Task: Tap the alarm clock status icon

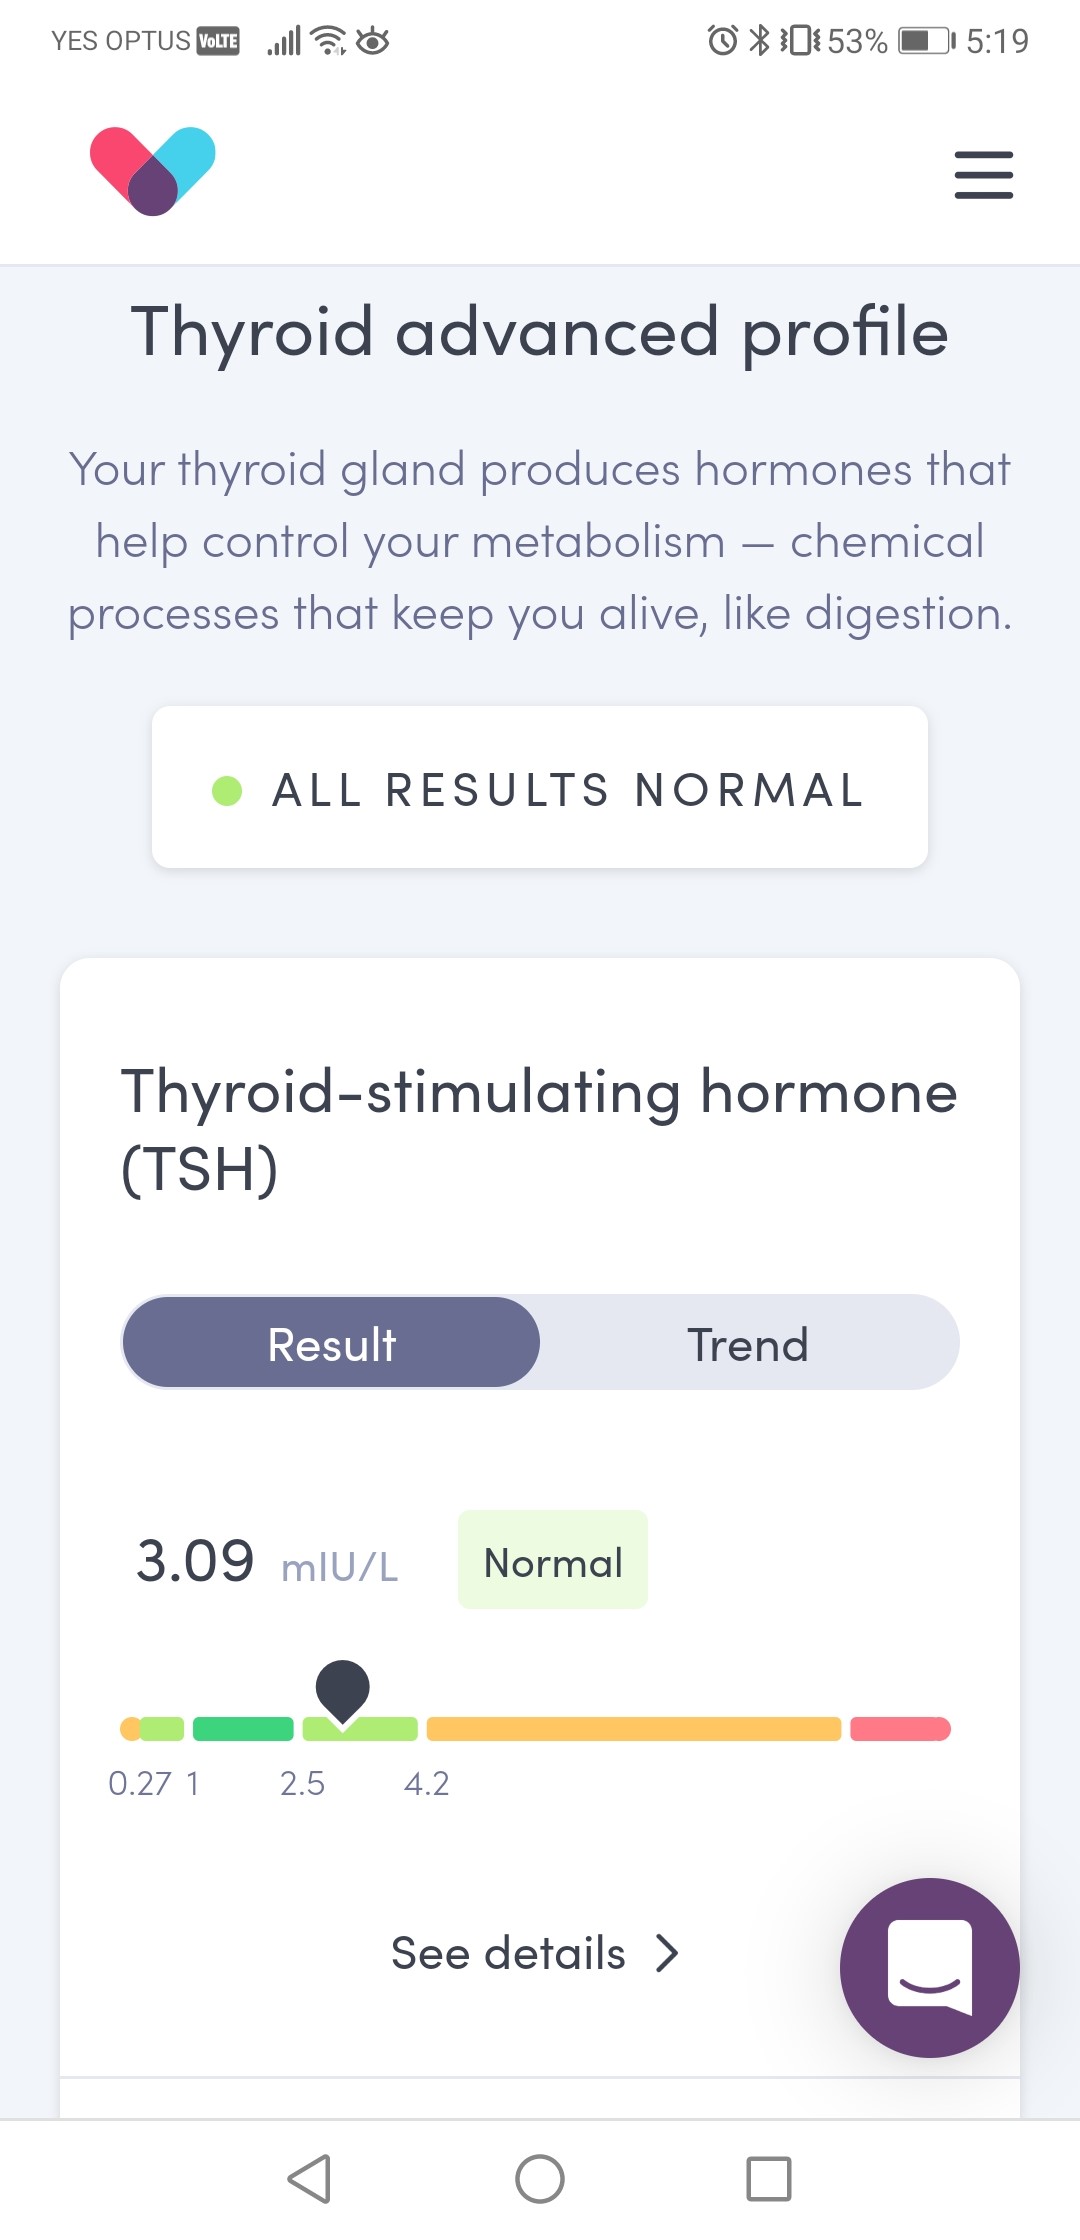Action: tap(722, 41)
